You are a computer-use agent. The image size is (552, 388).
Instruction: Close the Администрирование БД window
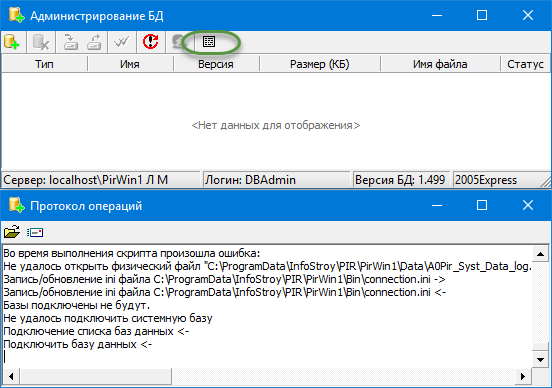528,15
